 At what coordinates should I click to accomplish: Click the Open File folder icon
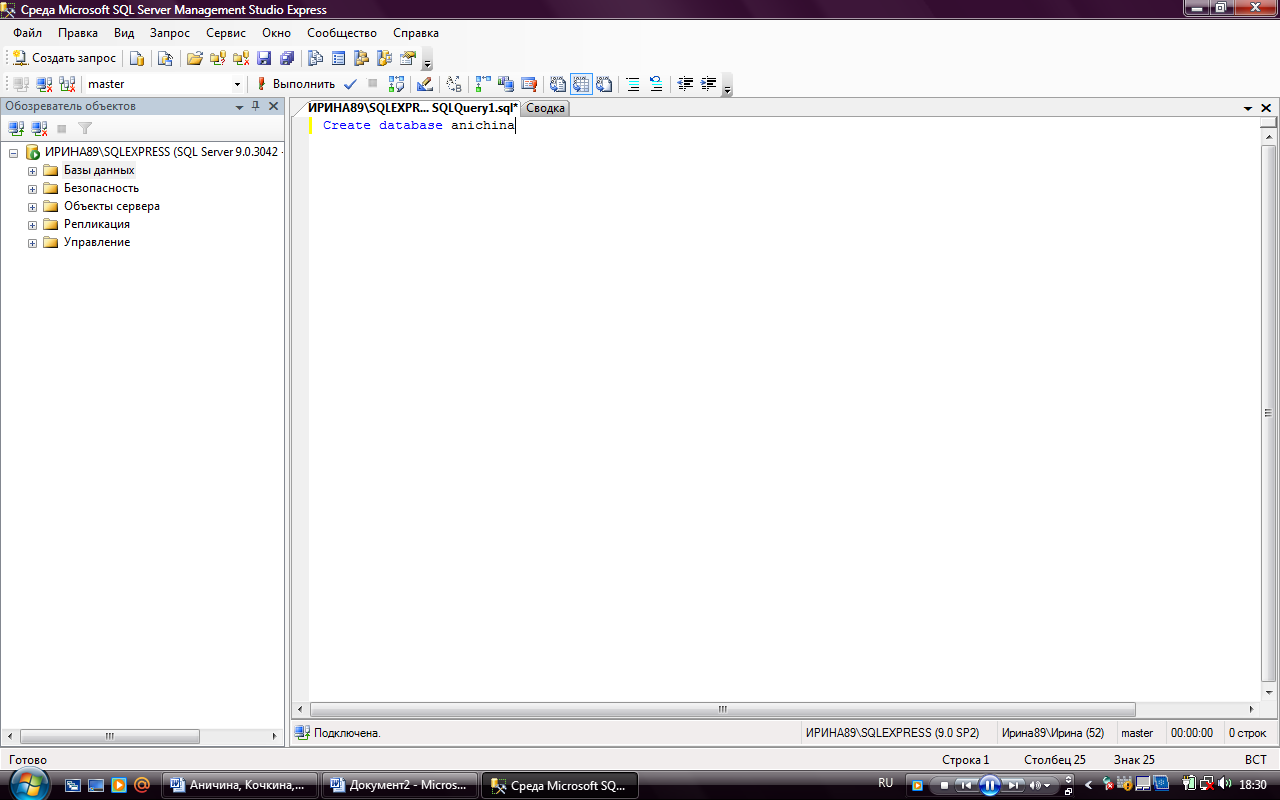click(195, 58)
